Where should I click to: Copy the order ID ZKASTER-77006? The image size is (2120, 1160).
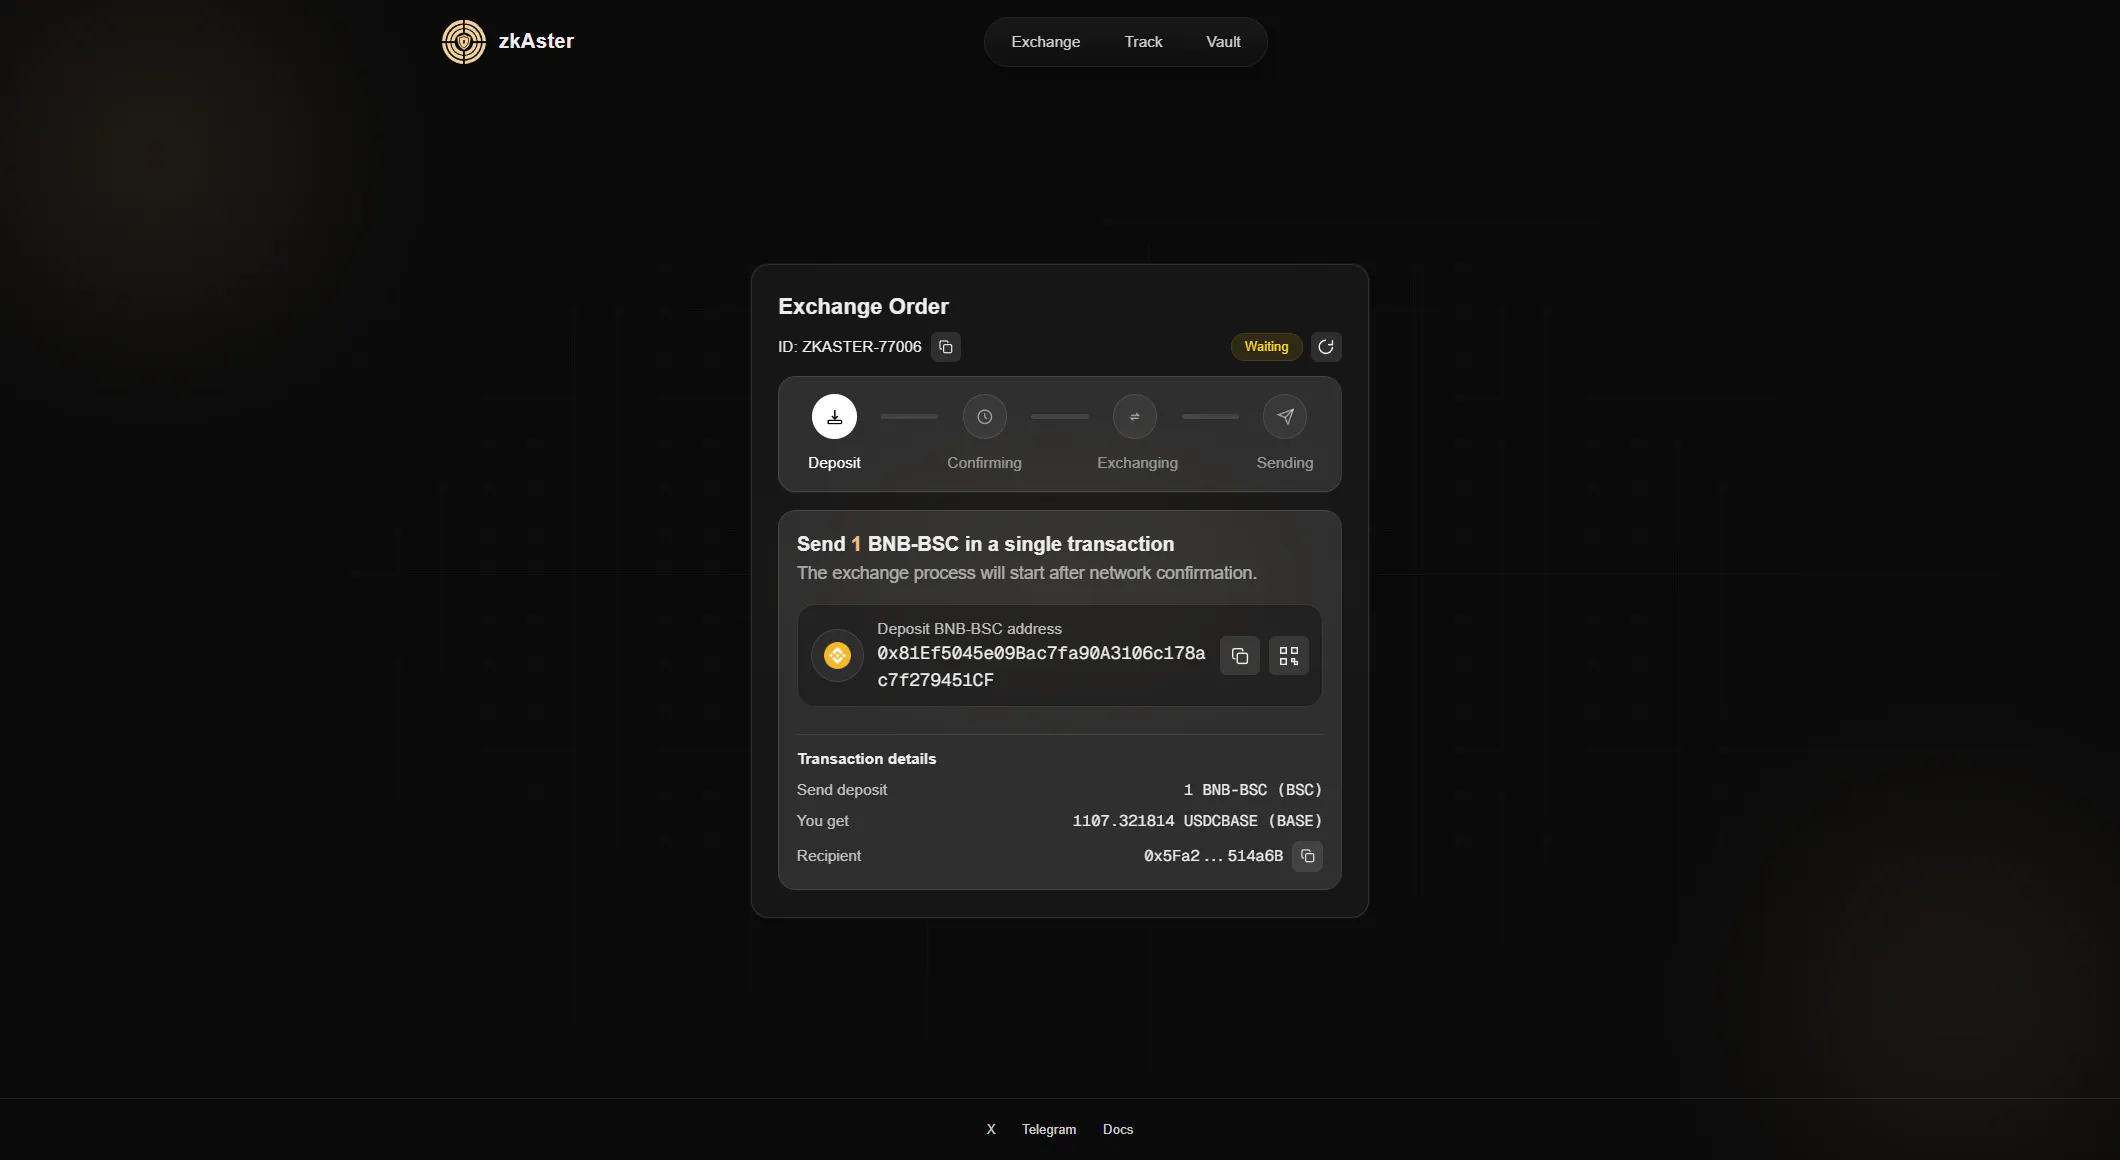946,347
